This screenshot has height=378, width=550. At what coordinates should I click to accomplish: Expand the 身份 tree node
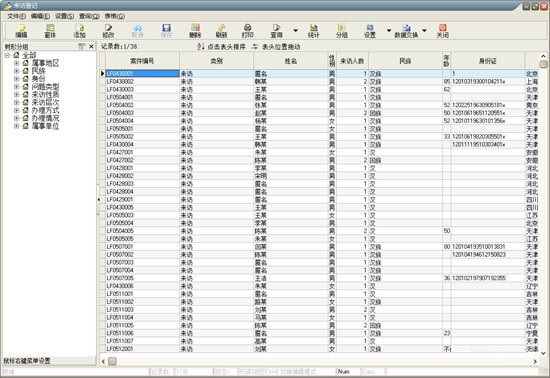(x=16, y=79)
